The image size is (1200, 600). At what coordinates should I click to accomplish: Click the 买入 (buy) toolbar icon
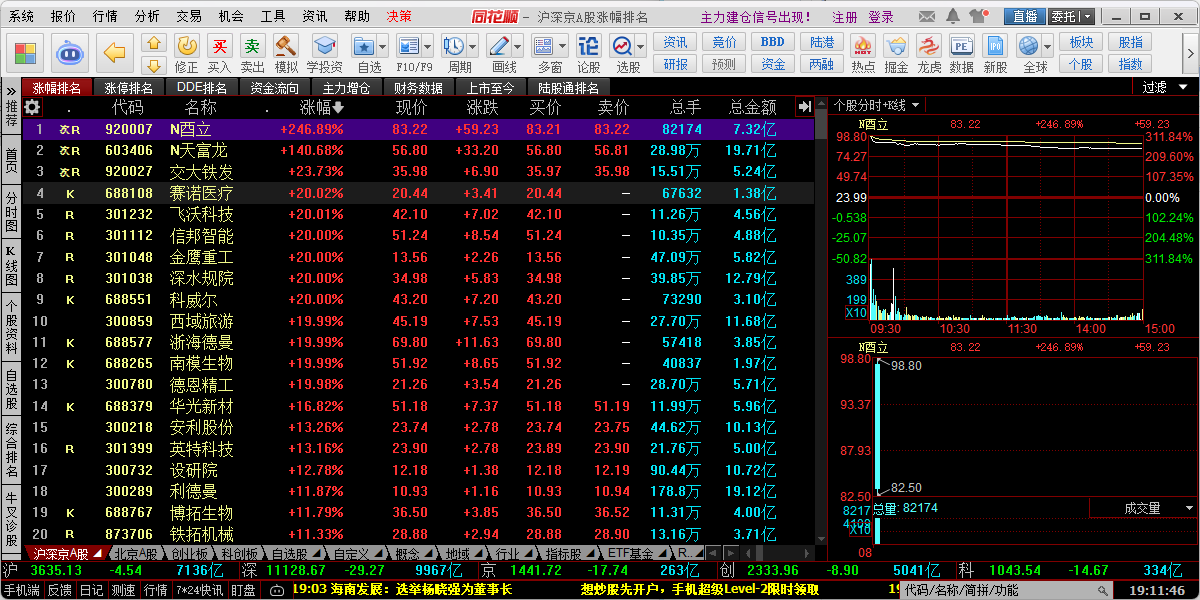[219, 52]
